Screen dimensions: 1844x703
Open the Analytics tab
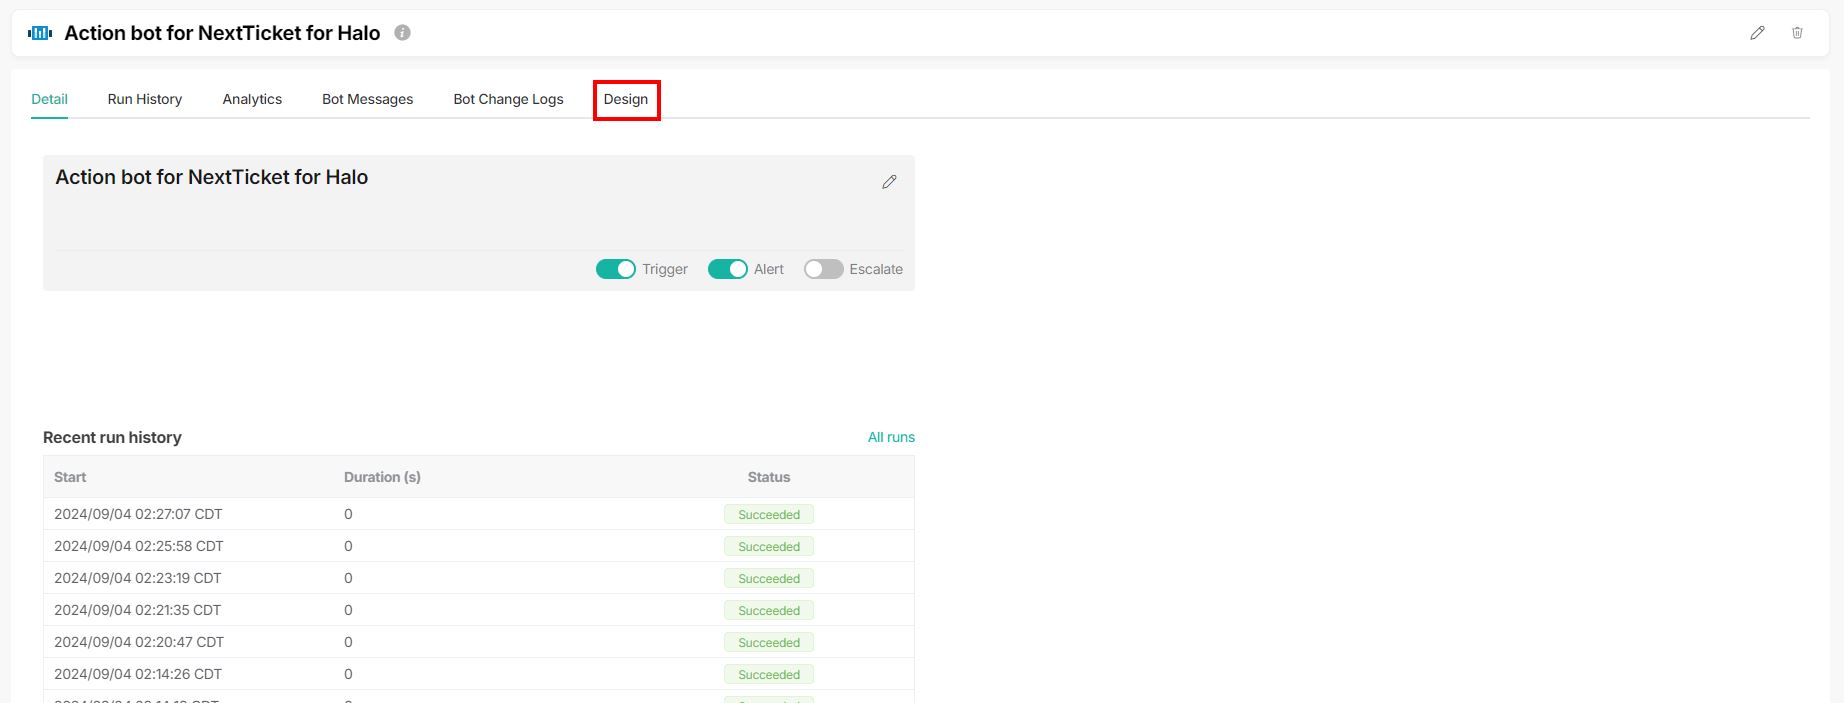point(252,99)
